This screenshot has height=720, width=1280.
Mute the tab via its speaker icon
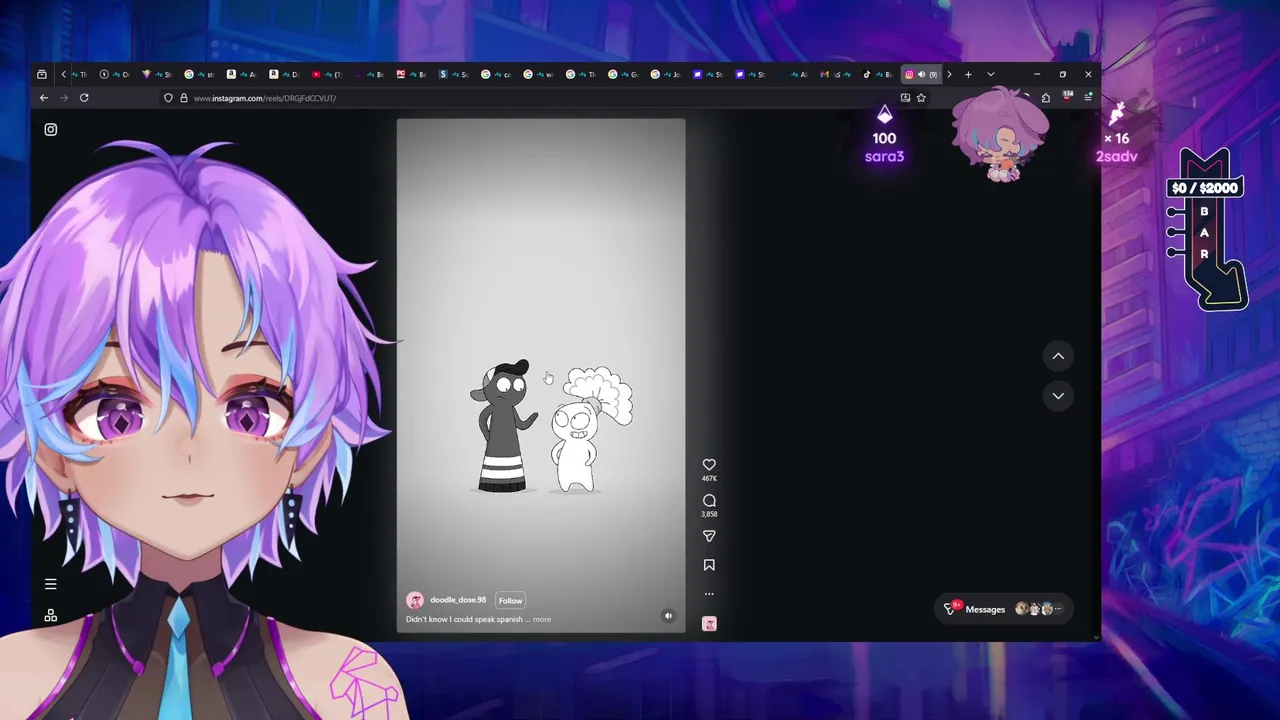click(921, 74)
